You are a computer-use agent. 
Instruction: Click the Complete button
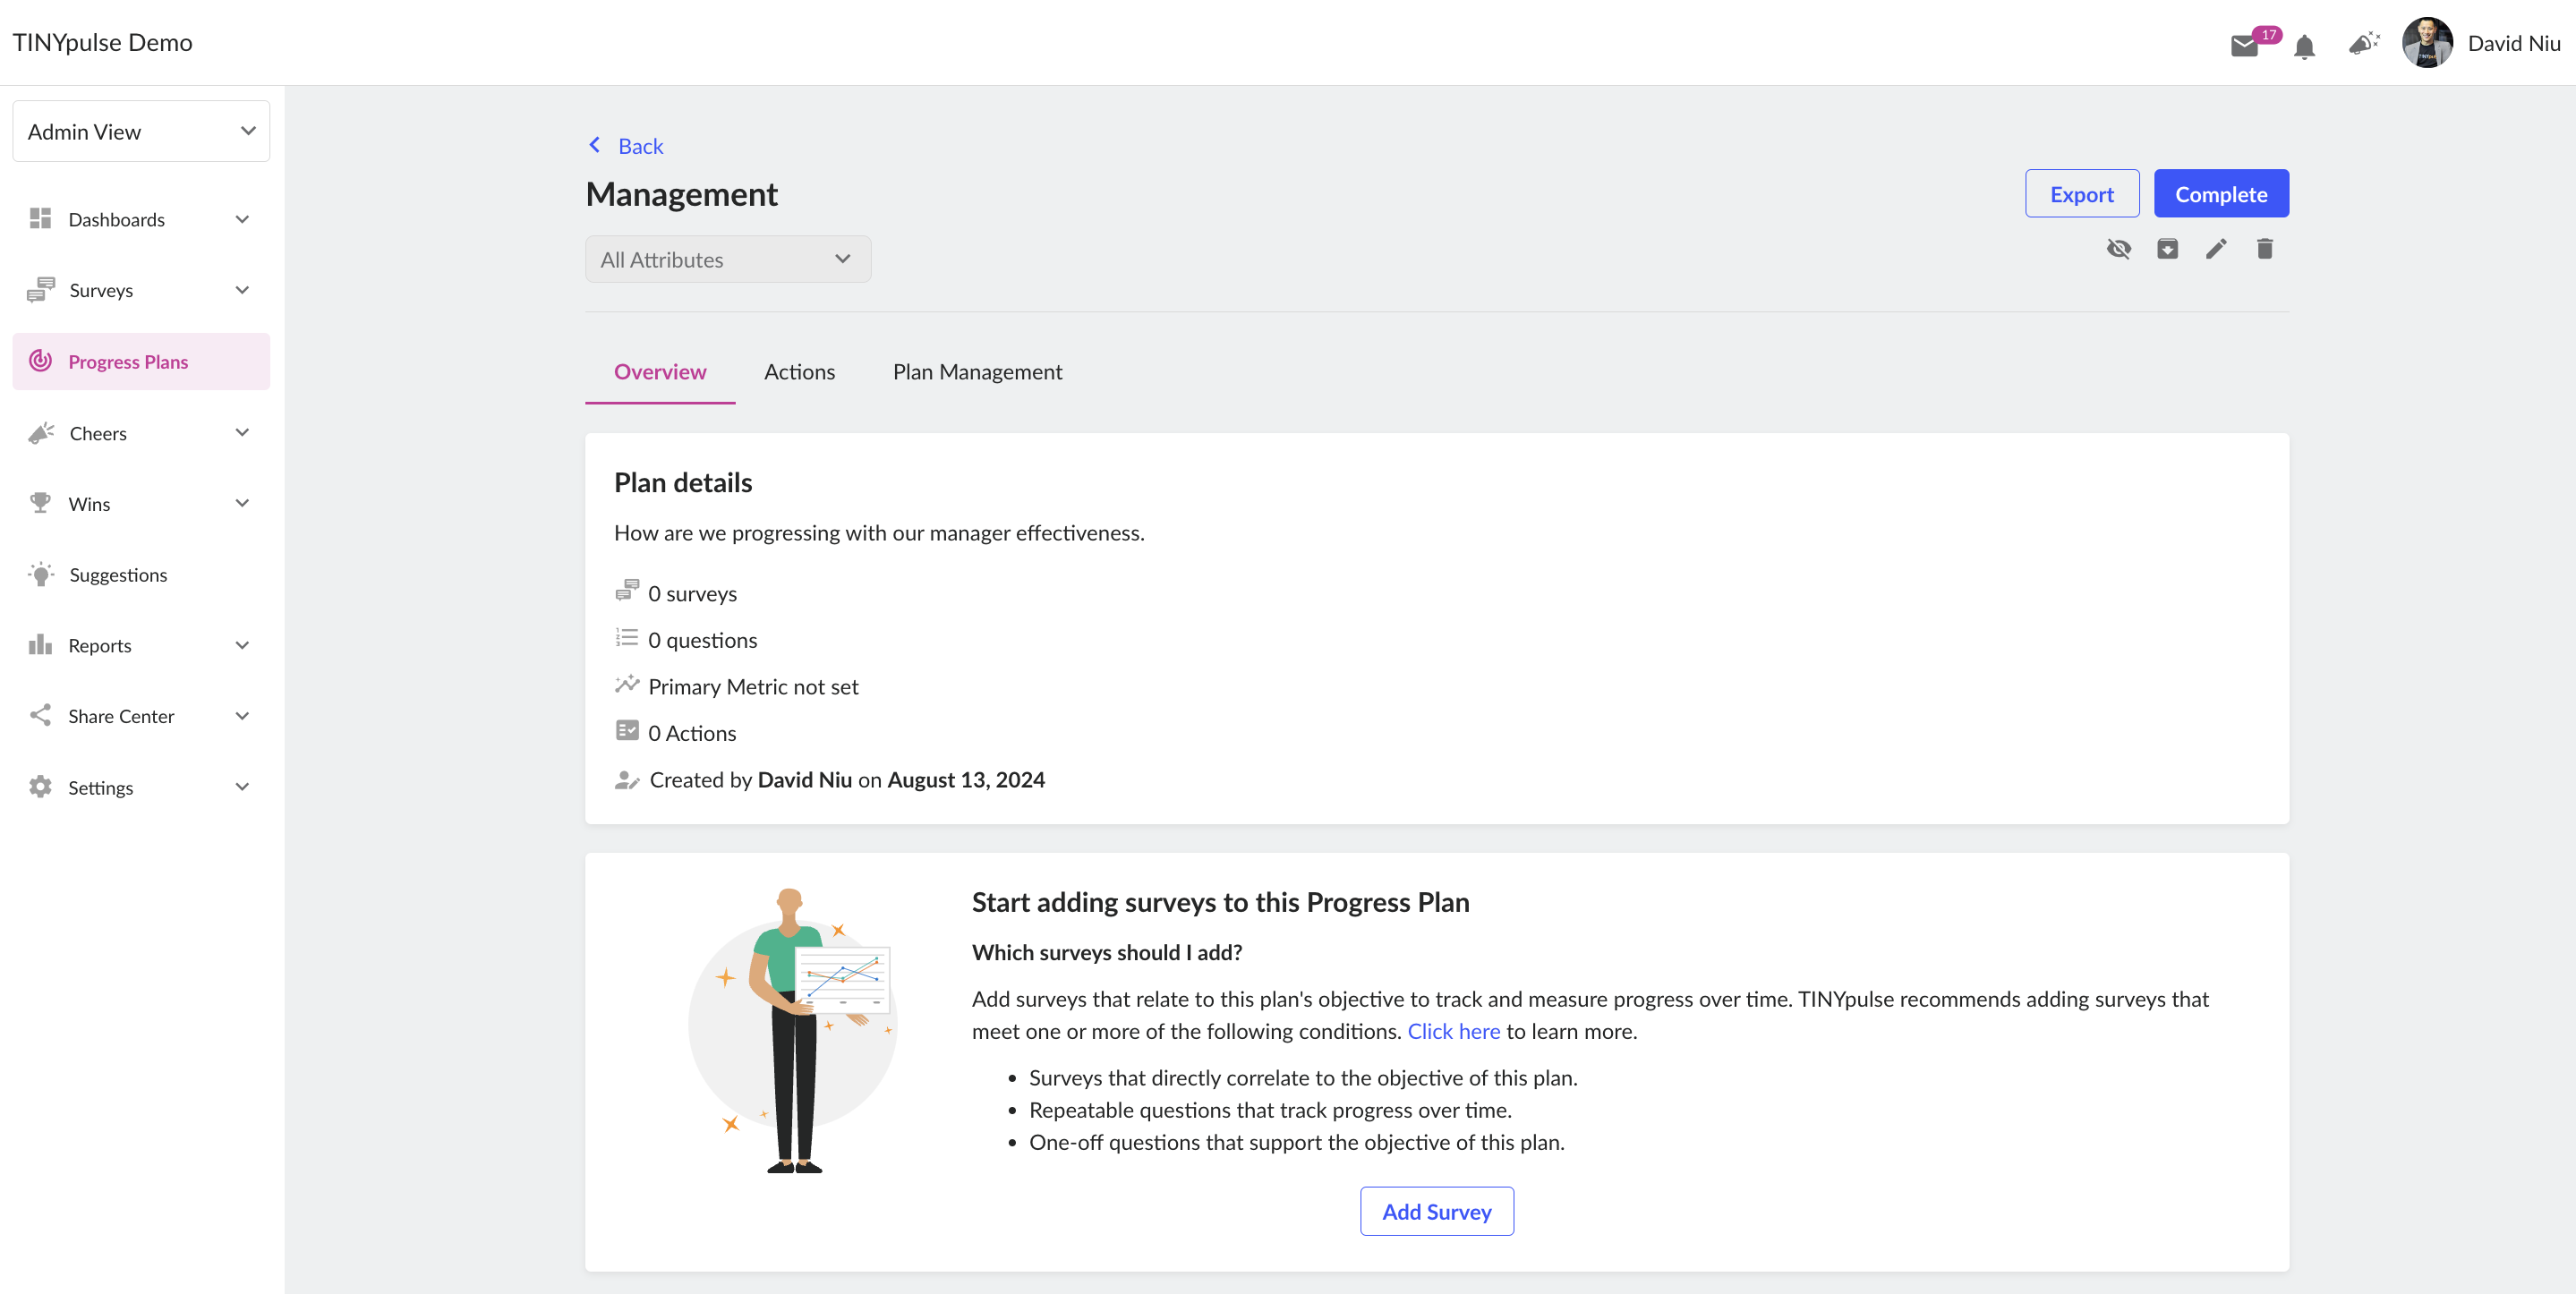[2221, 194]
